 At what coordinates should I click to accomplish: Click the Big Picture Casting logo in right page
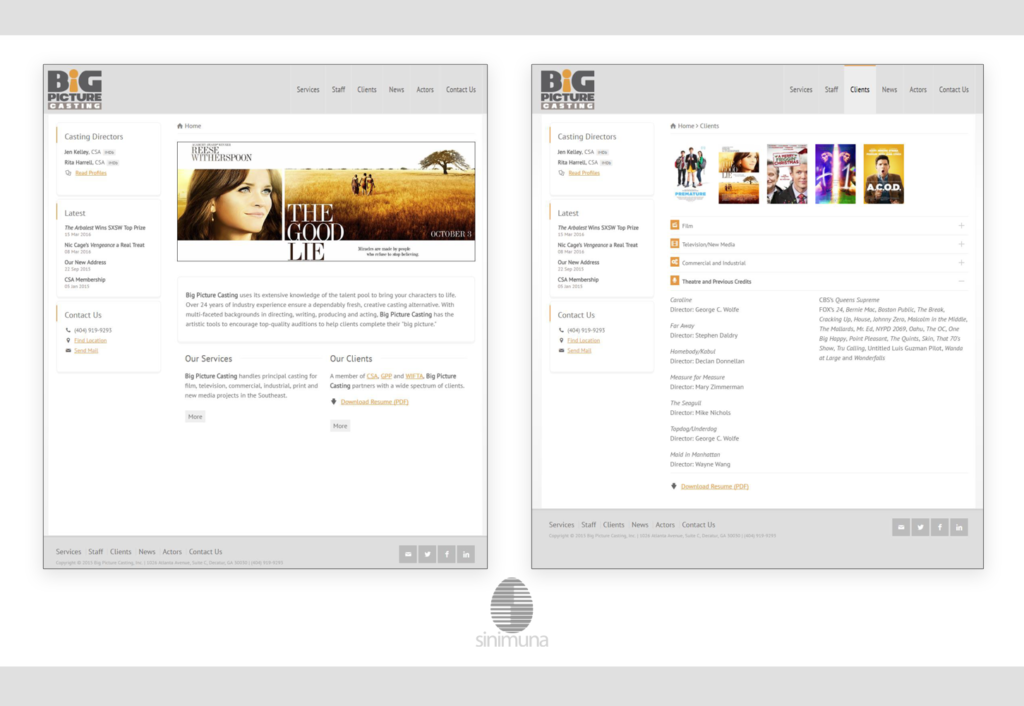(x=568, y=89)
